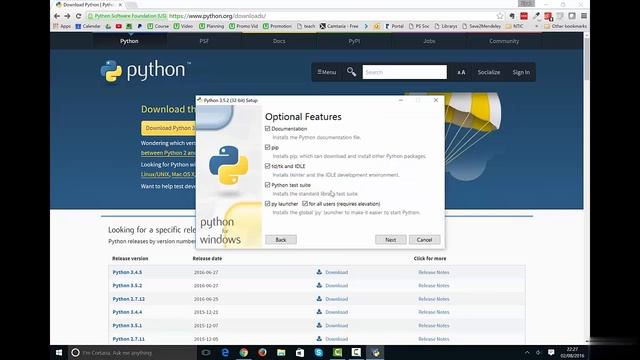640x360 pixels.
Task: Open the Socialize menu
Action: click(x=489, y=72)
